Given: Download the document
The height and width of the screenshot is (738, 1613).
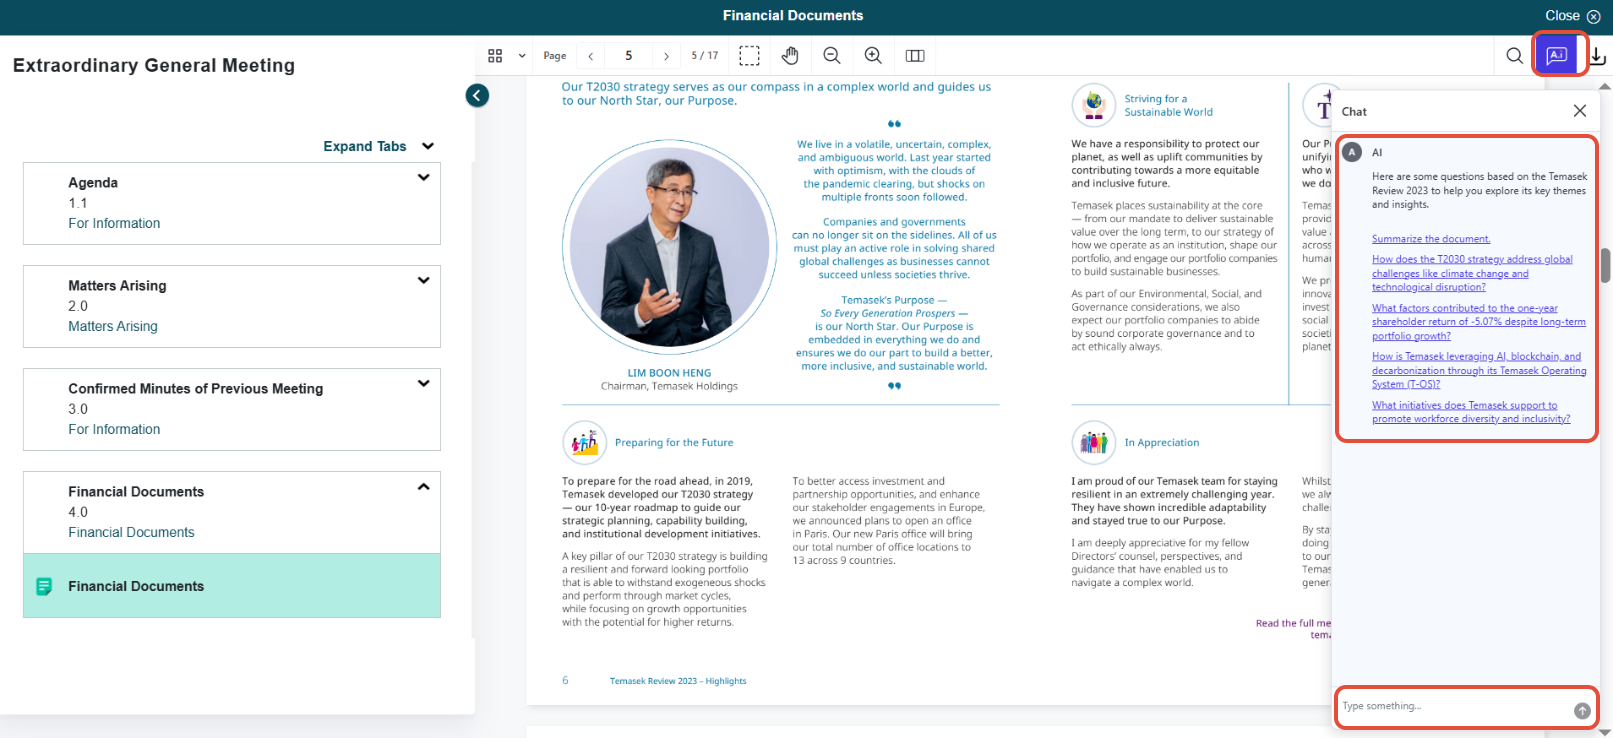Looking at the screenshot, I should click(x=1598, y=56).
